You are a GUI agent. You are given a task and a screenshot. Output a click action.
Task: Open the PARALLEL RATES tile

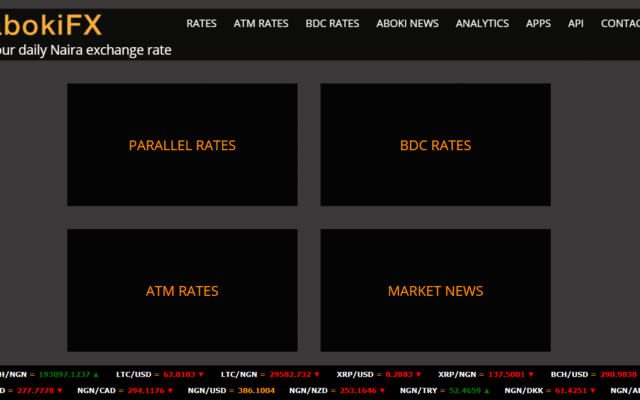182,145
